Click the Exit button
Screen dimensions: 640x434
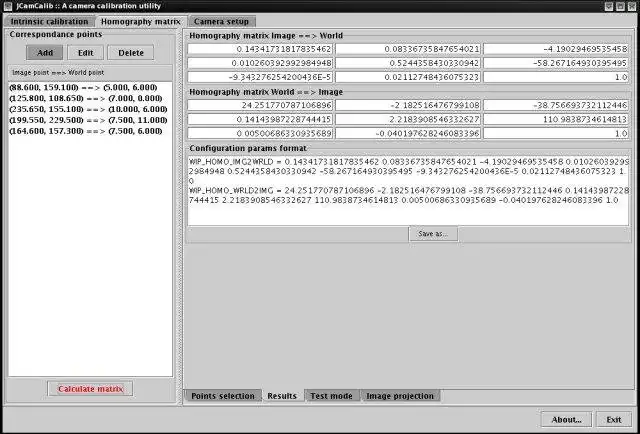[613, 419]
